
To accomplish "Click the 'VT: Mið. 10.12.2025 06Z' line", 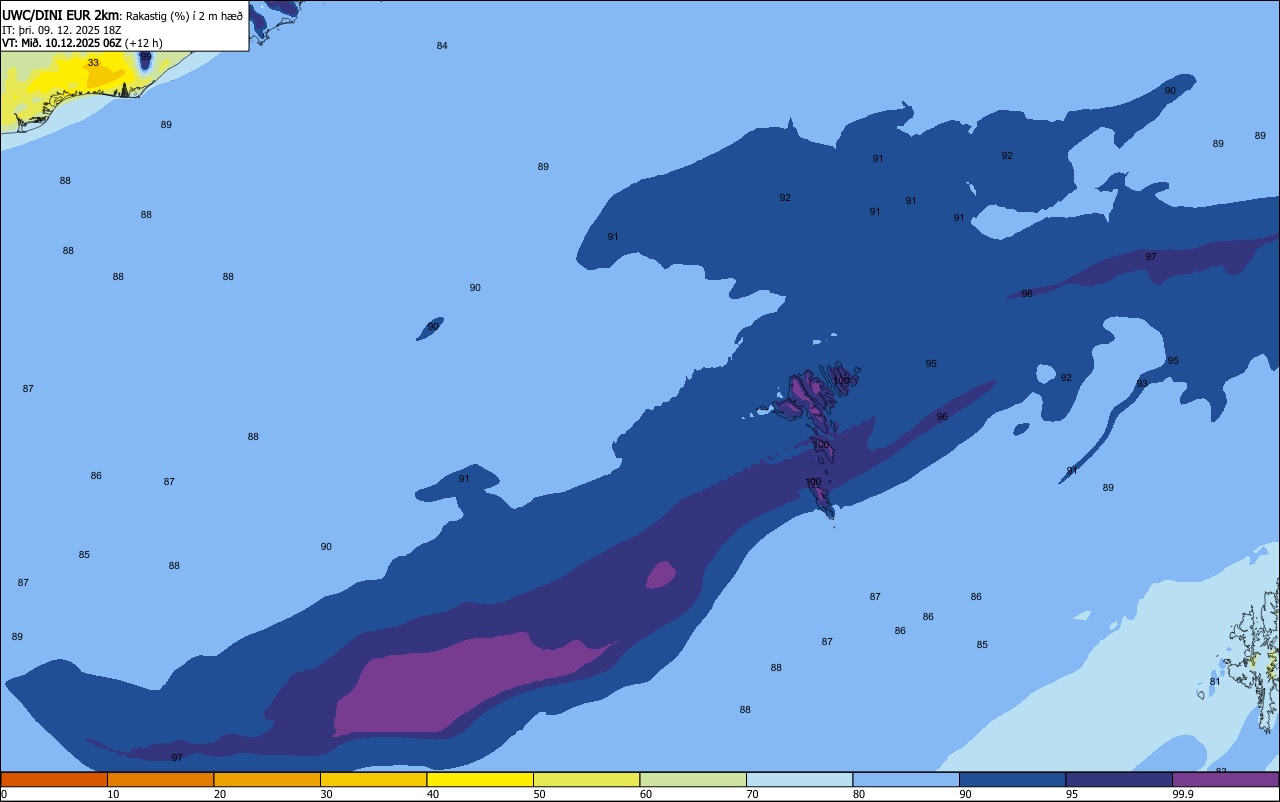I will [61, 43].
